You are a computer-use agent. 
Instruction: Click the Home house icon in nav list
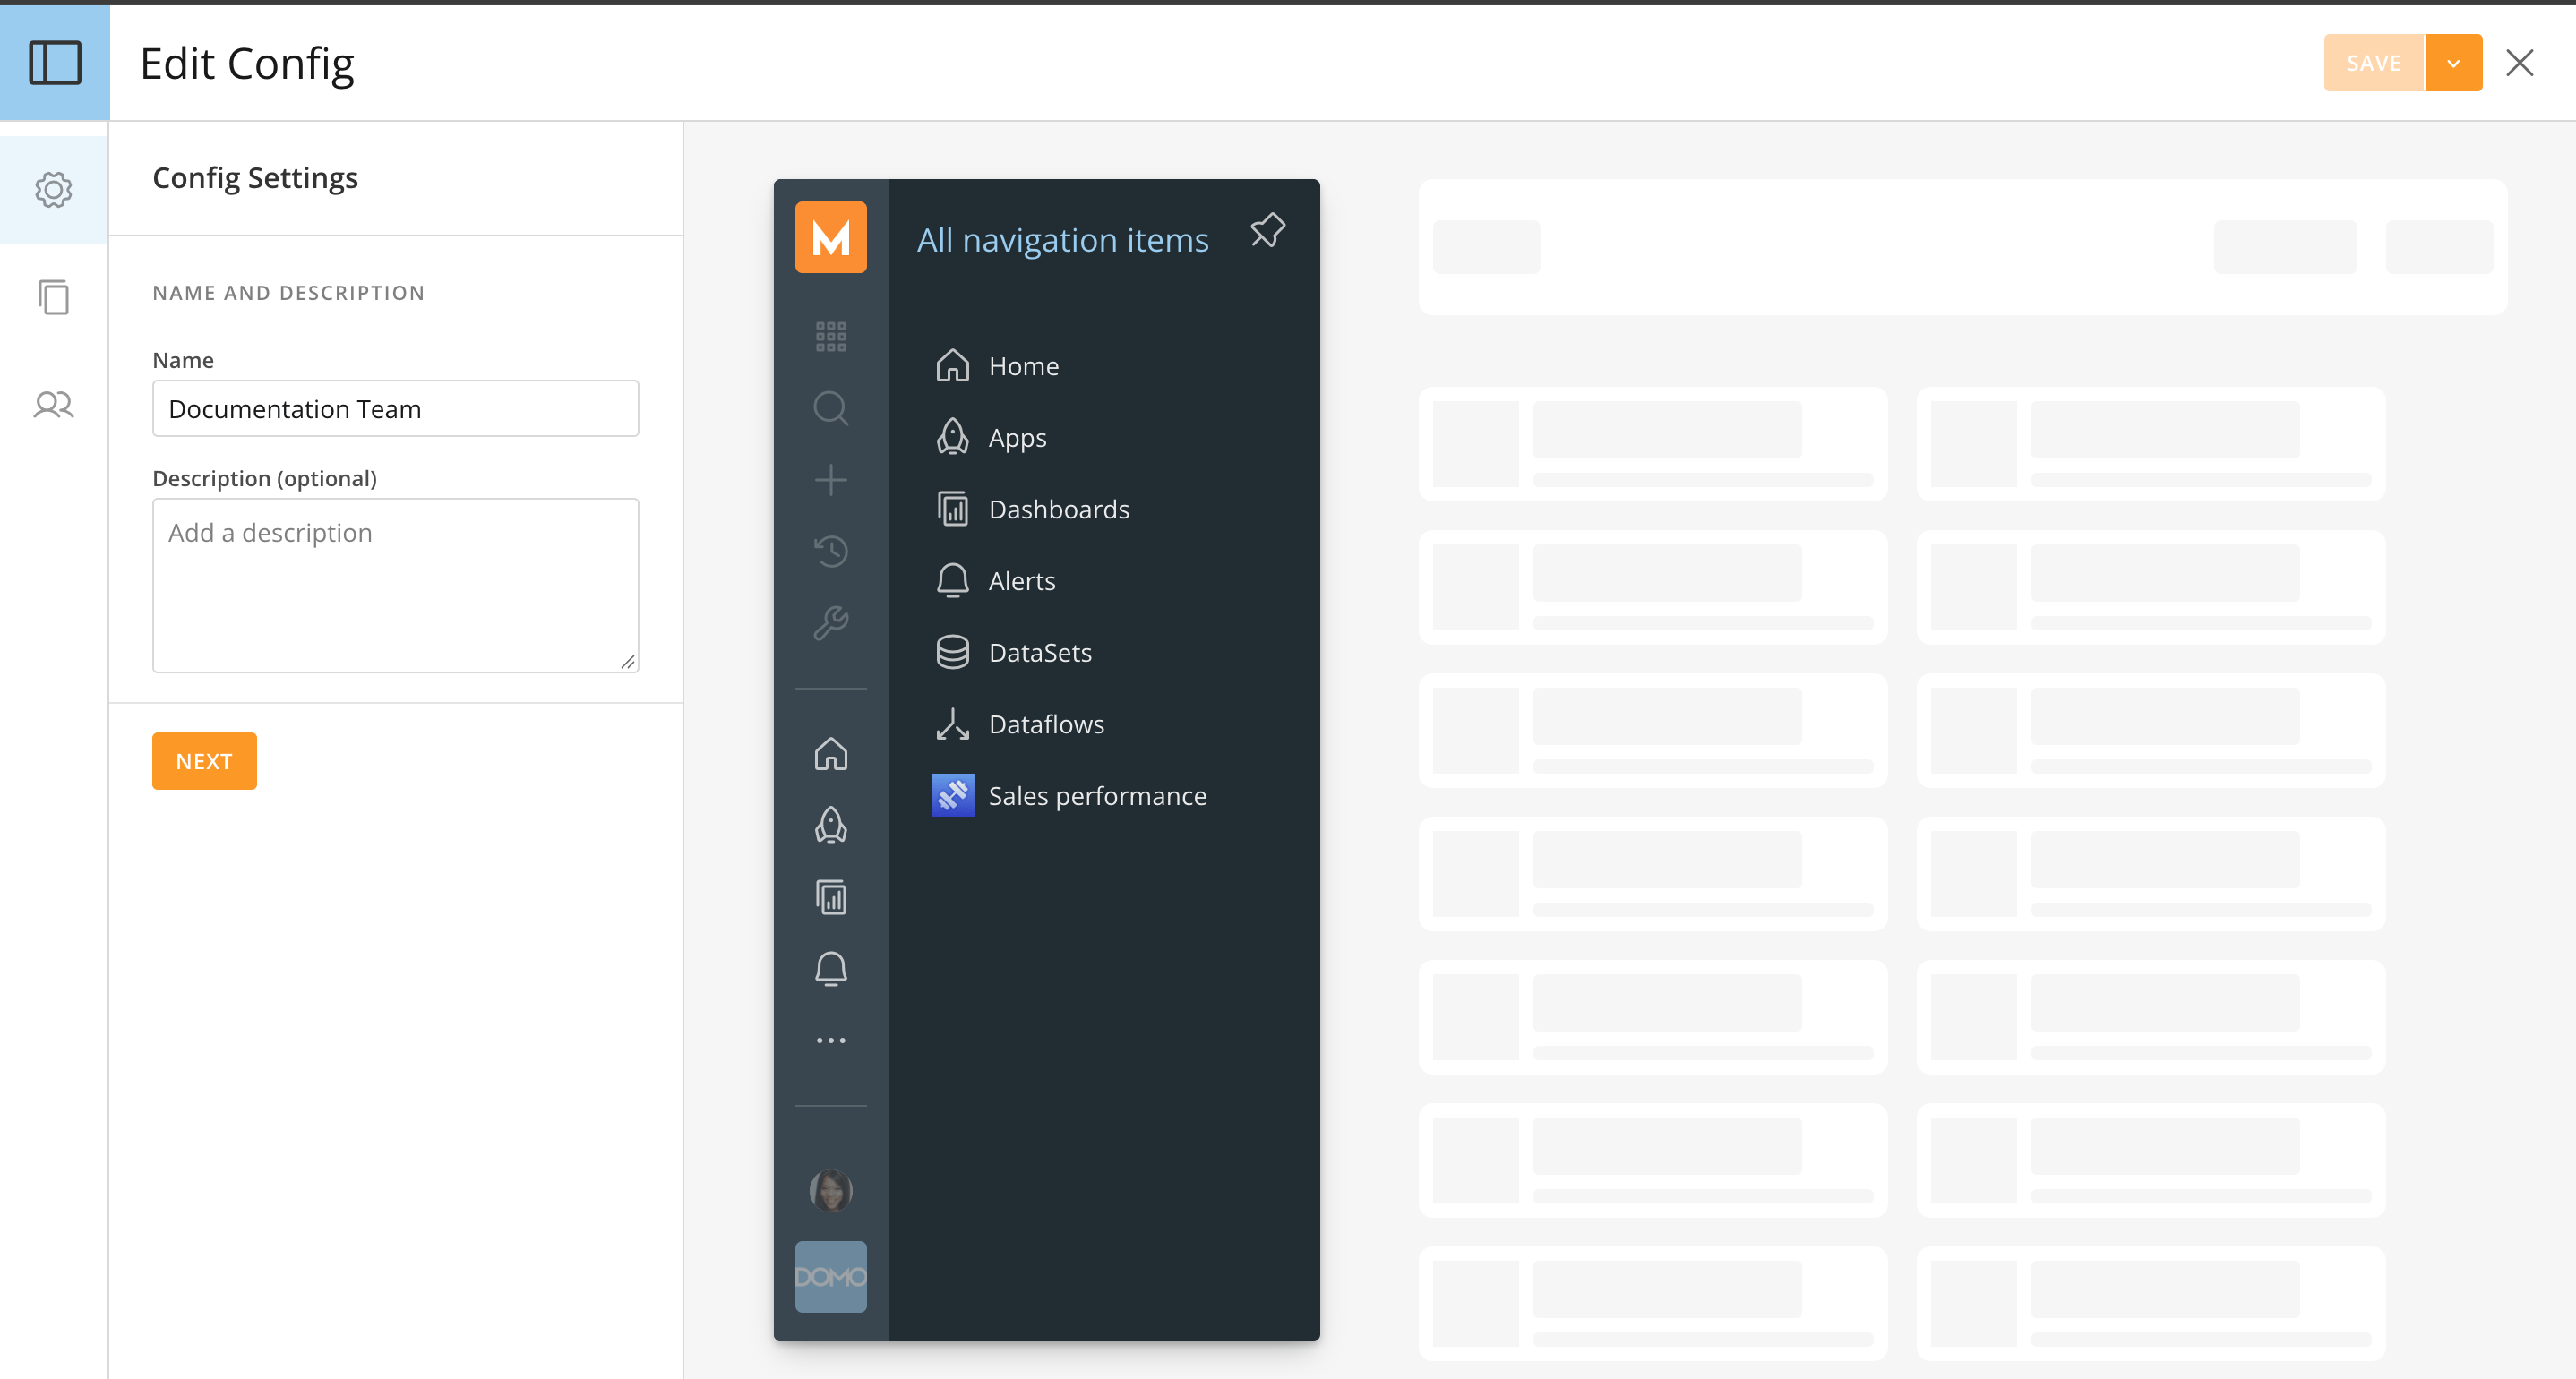(952, 366)
